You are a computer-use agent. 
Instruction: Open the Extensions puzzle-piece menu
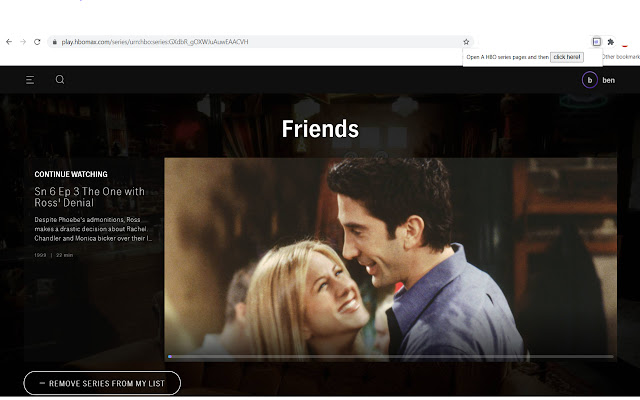pyautogui.click(x=611, y=42)
